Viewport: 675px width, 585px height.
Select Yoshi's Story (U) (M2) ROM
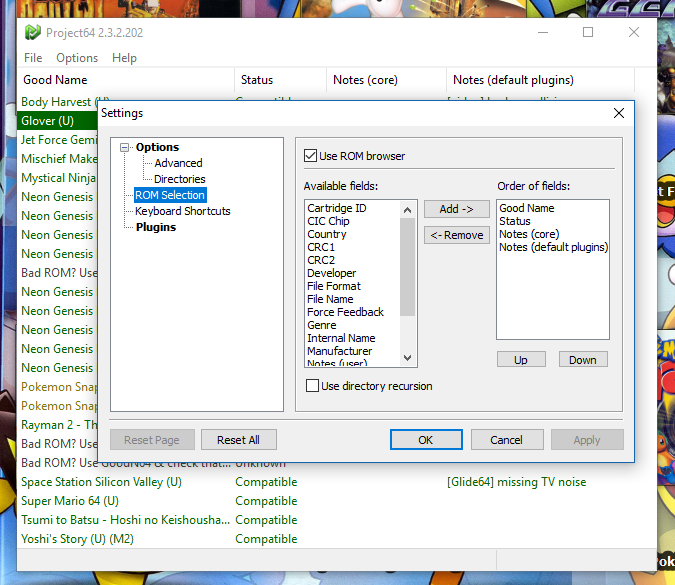click(x=77, y=539)
